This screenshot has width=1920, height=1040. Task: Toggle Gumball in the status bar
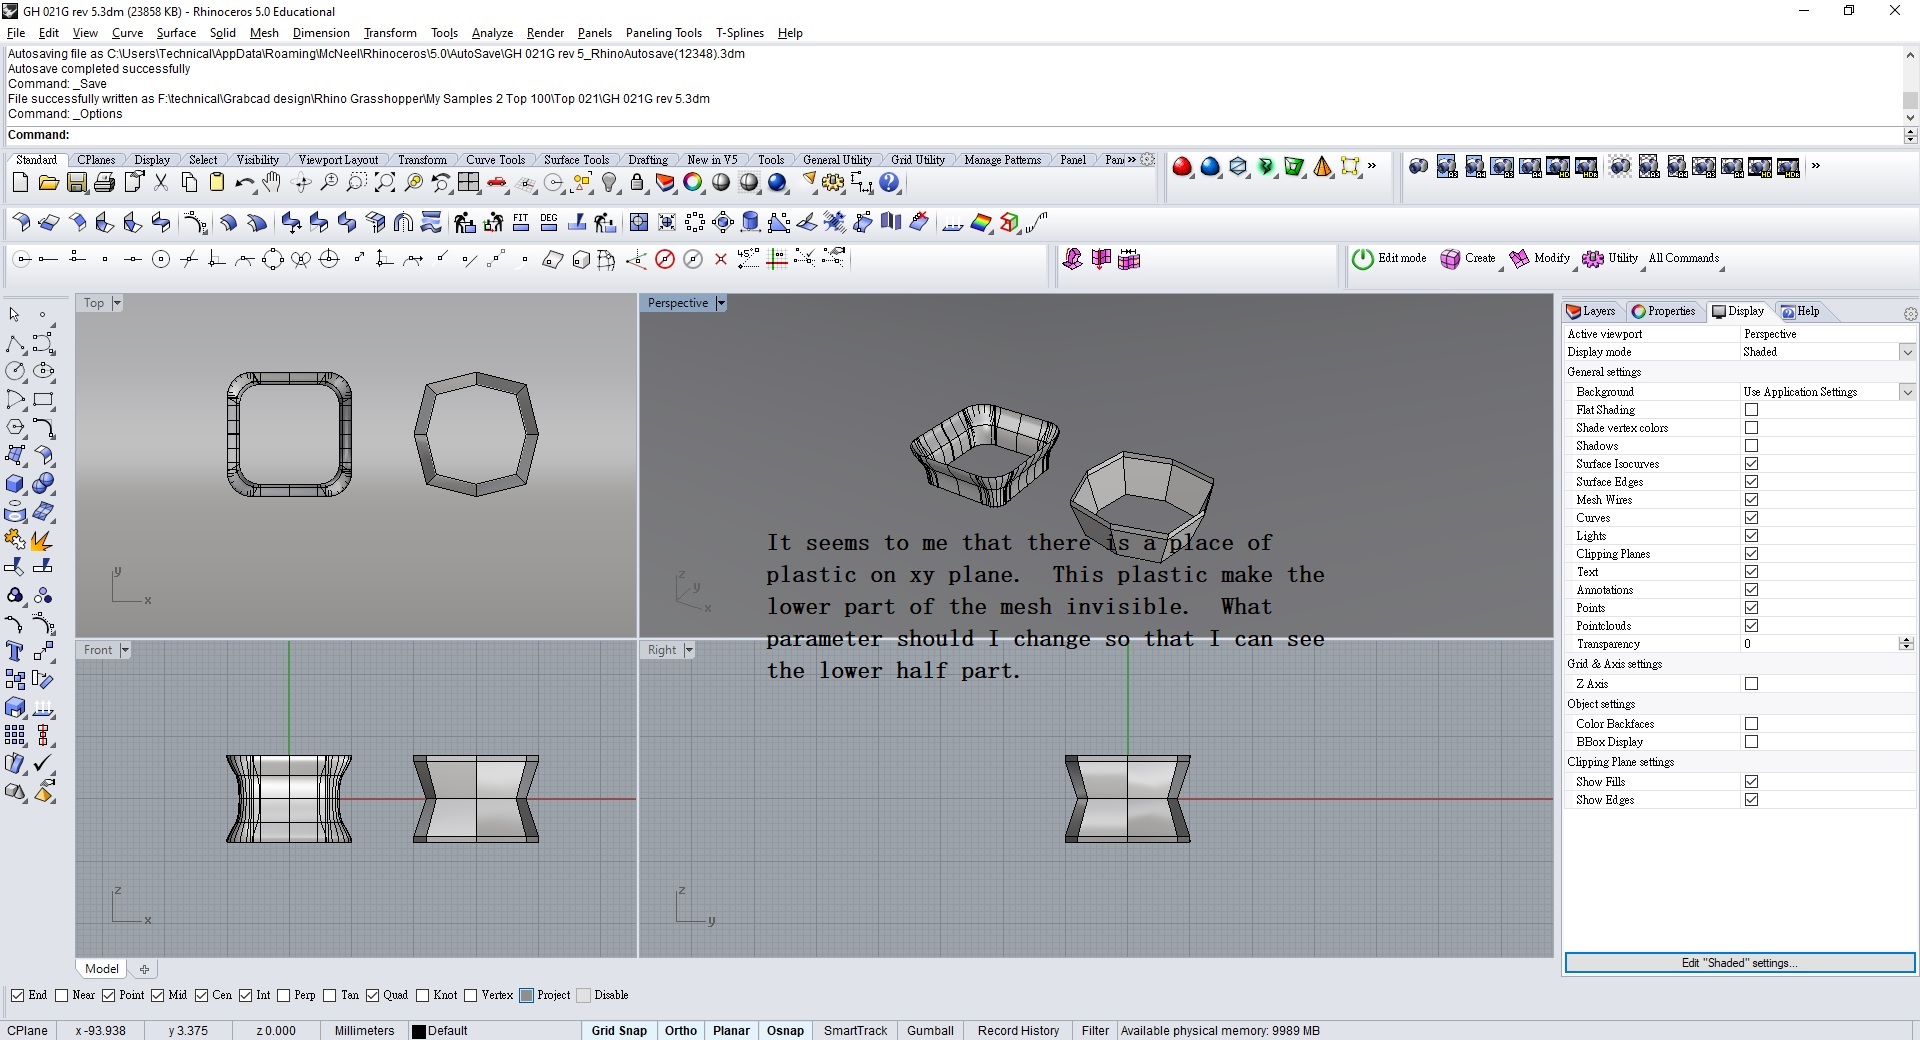click(930, 1031)
